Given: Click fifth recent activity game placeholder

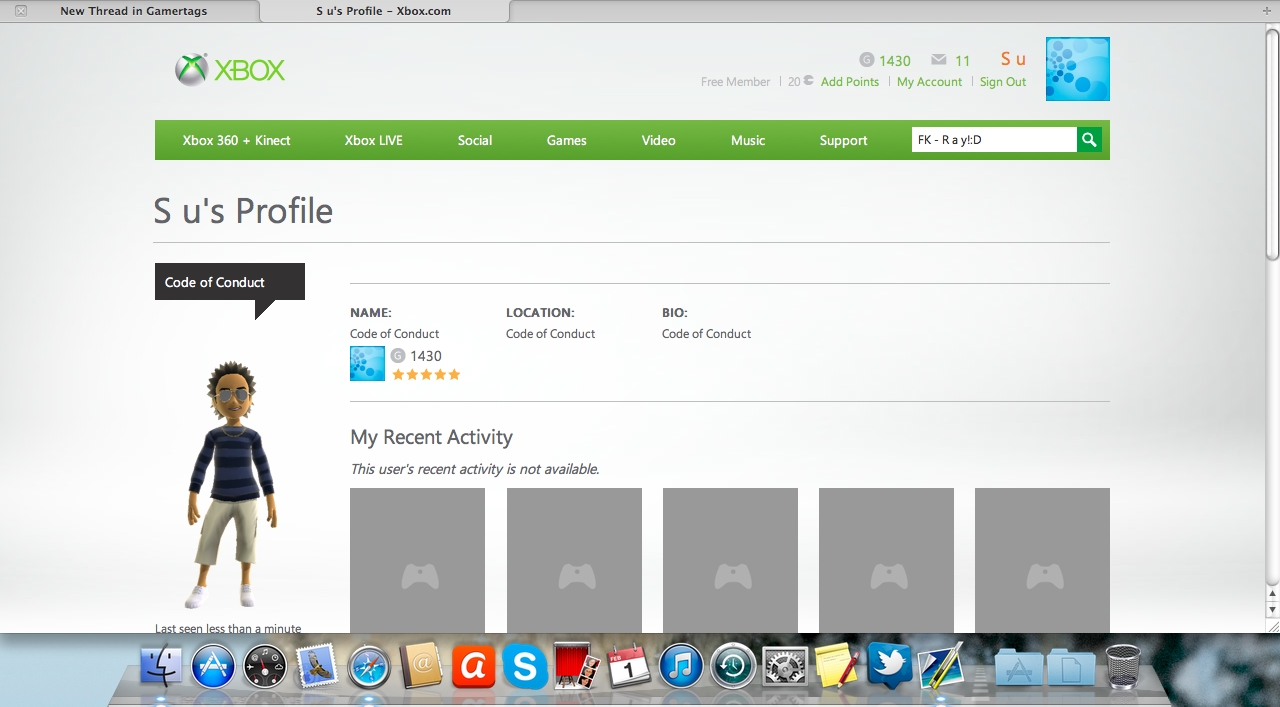Looking at the screenshot, I should [1042, 560].
